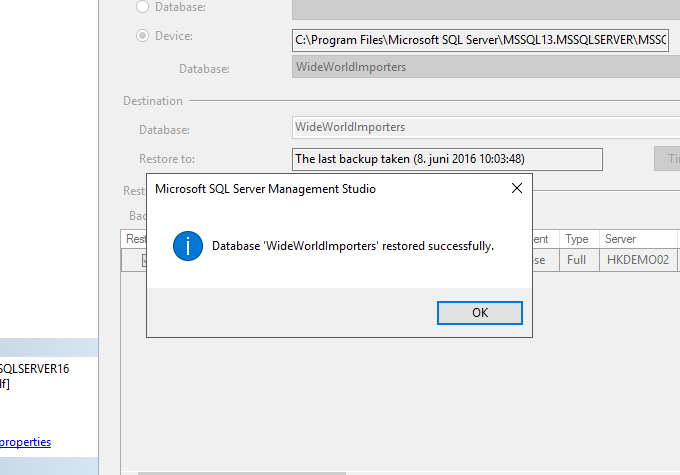Open the Destination Database WideWorldImporters combo box
The height and width of the screenshot is (475, 680).
[x=486, y=127]
